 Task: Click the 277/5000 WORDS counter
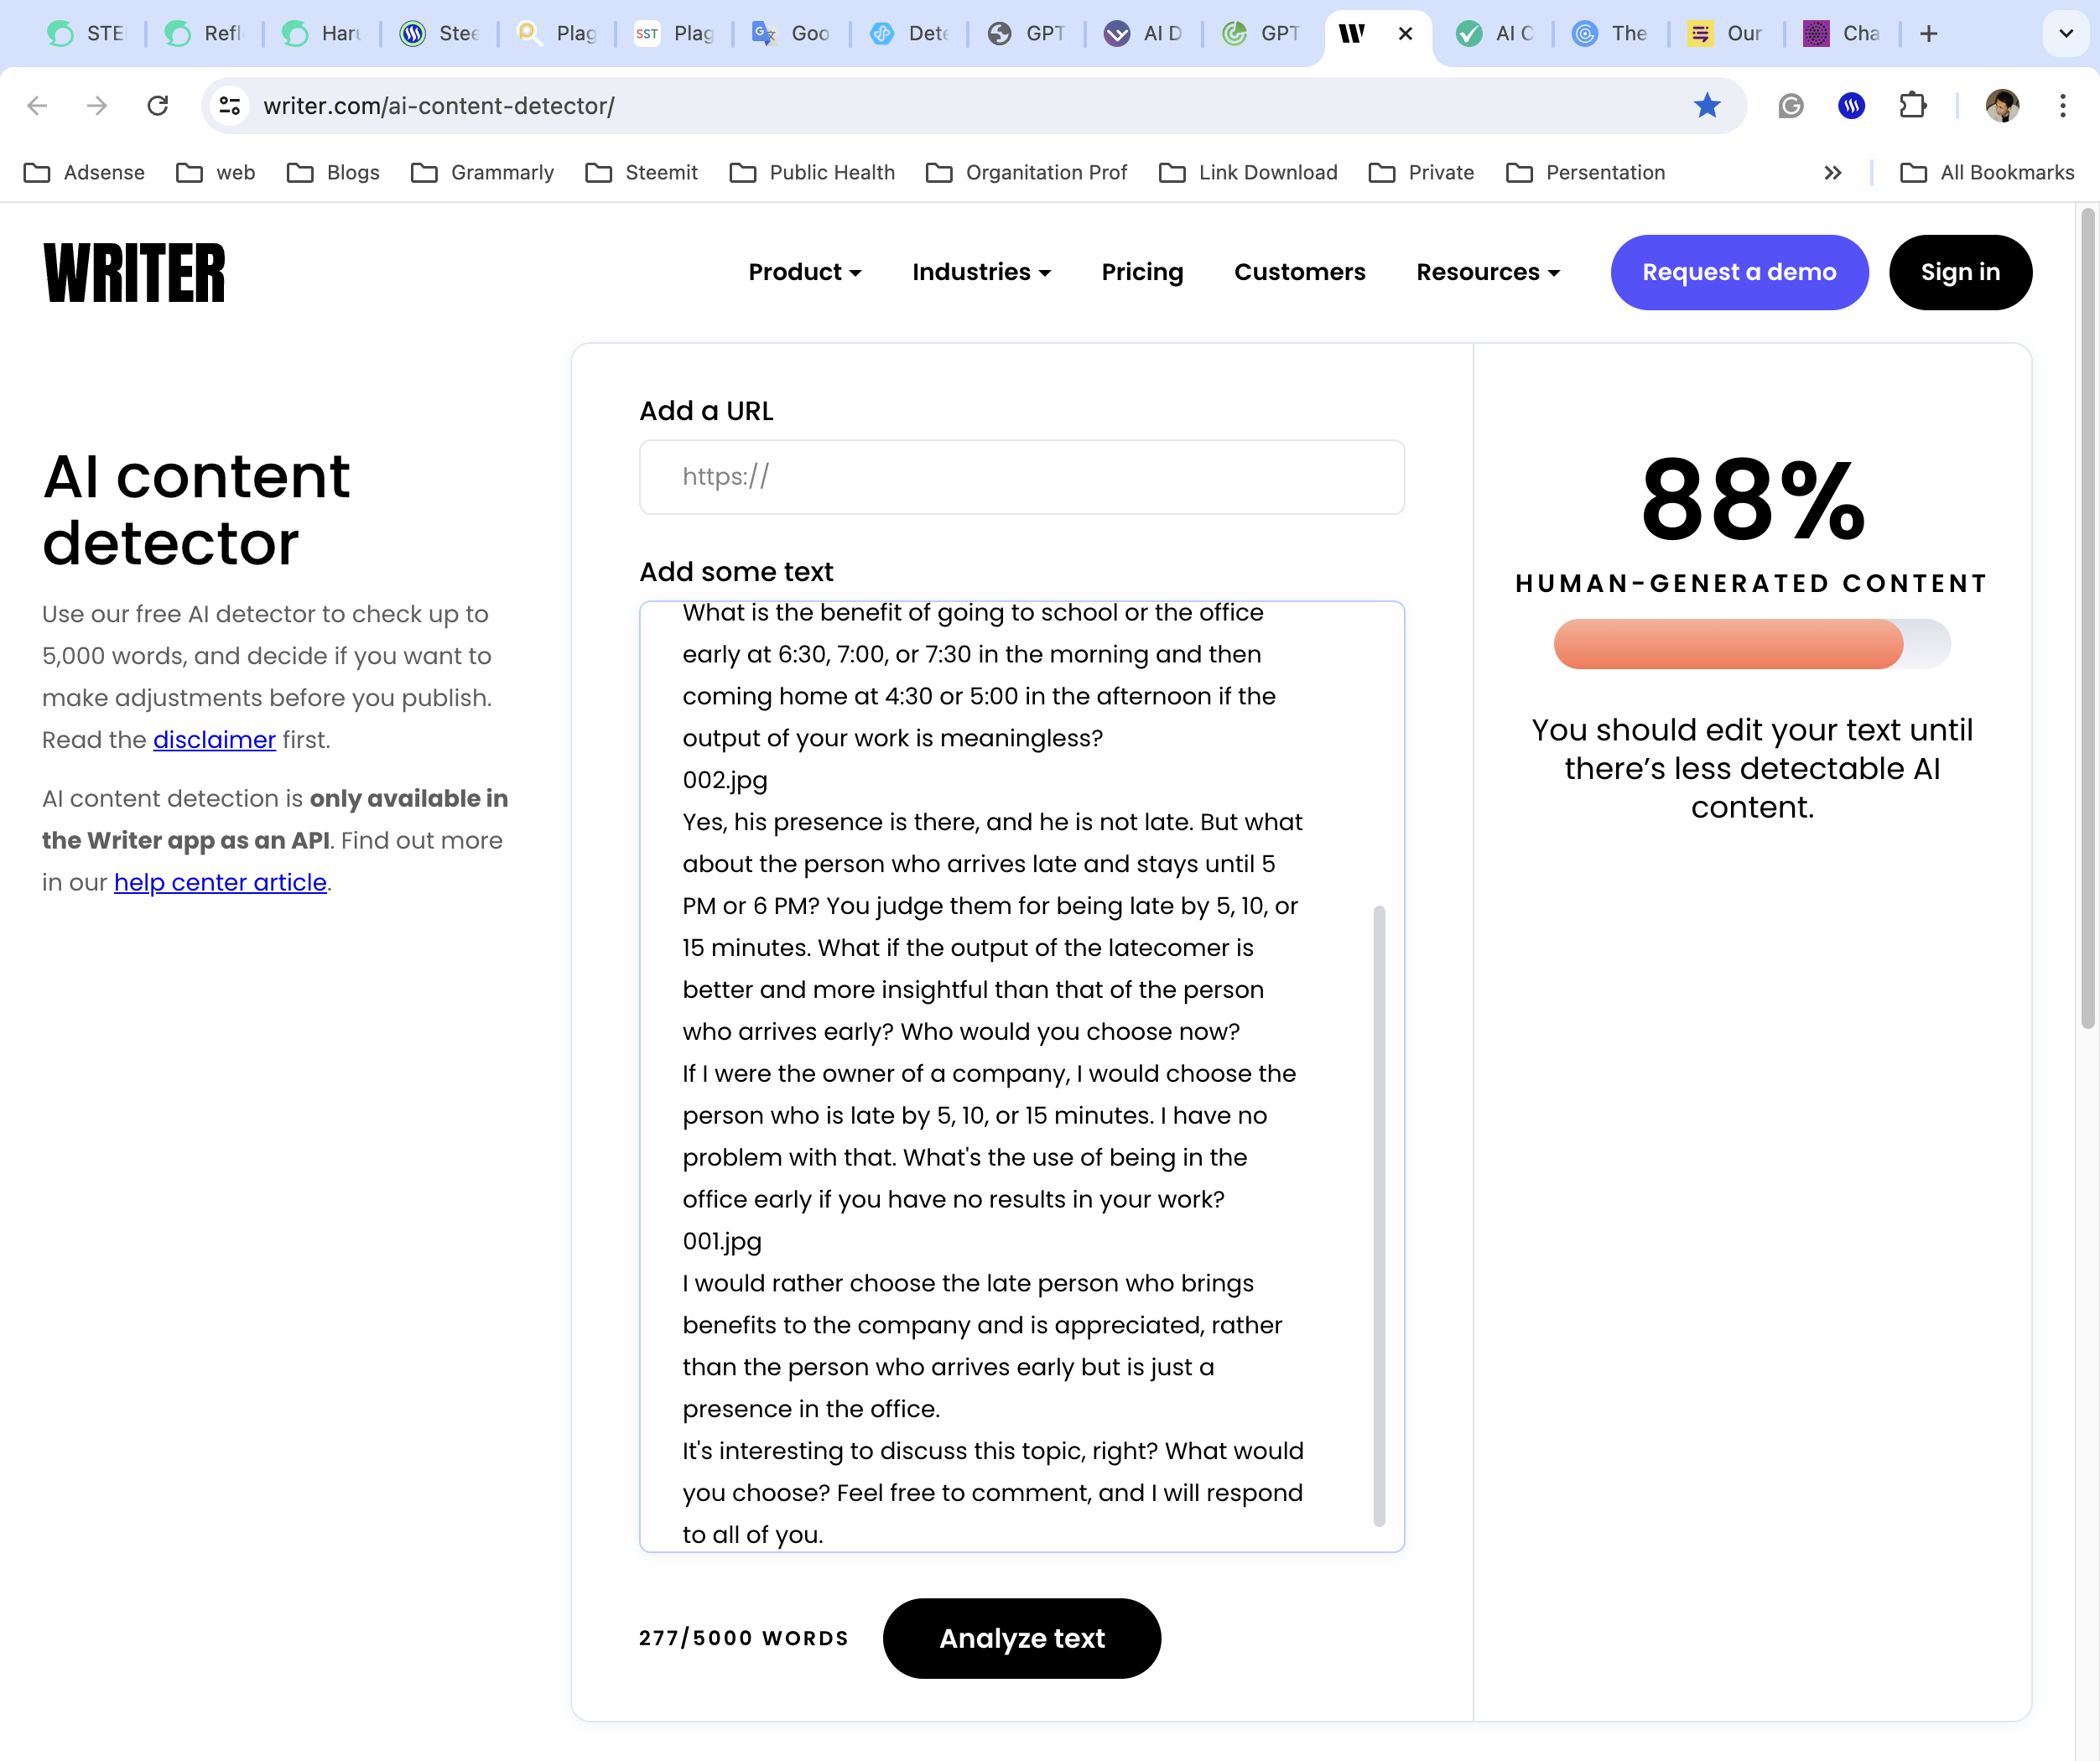click(743, 1638)
